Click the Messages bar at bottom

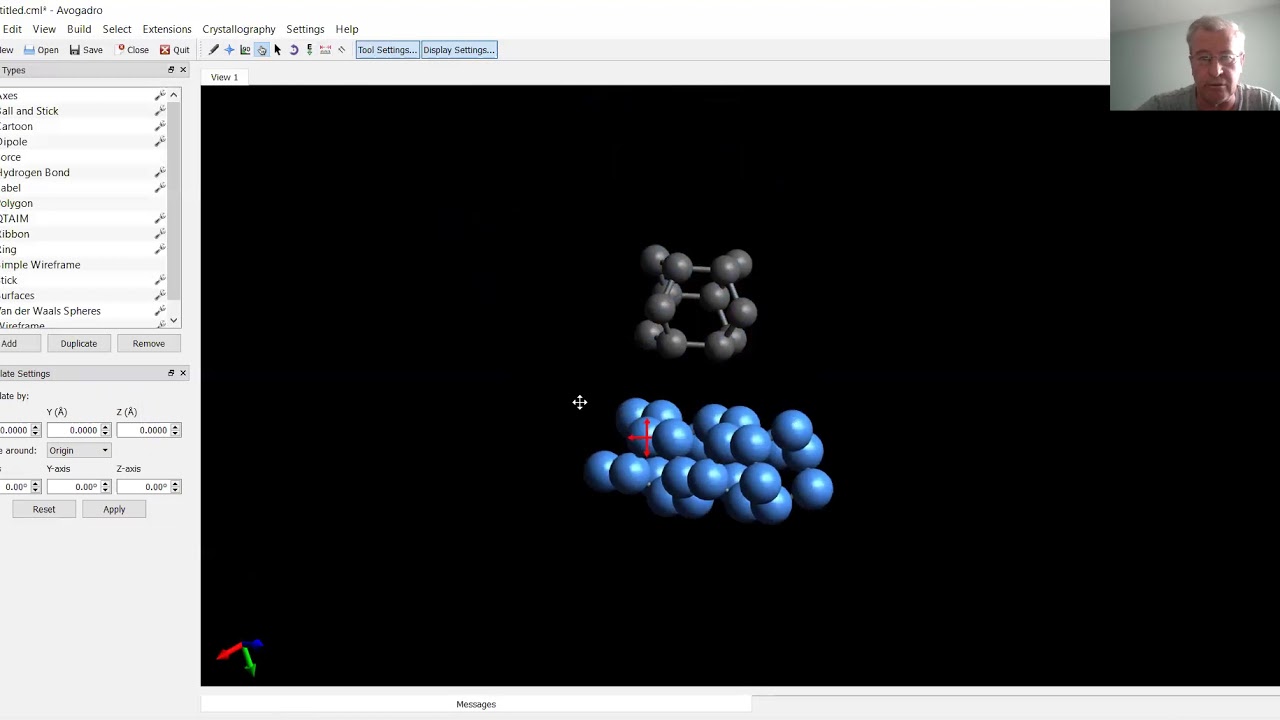[476, 704]
